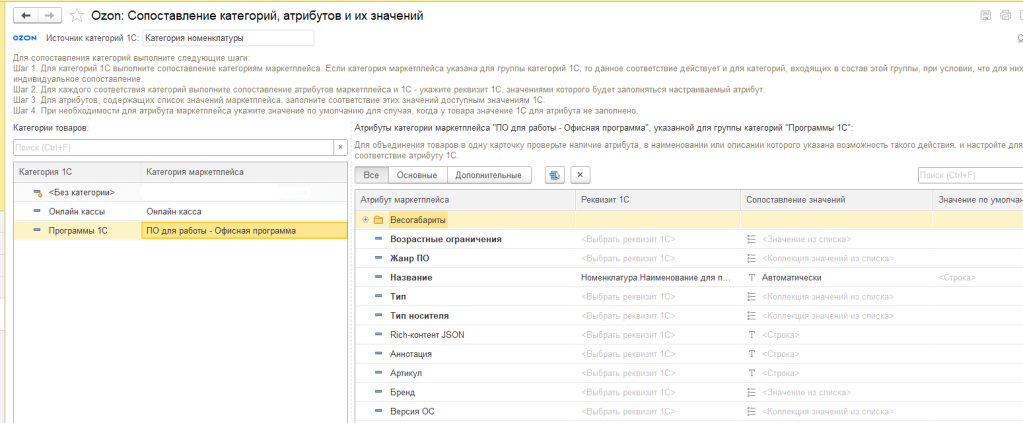This screenshot has width=1023, height=423.
Task: Go forward with the right arrow button
Action: point(50,15)
